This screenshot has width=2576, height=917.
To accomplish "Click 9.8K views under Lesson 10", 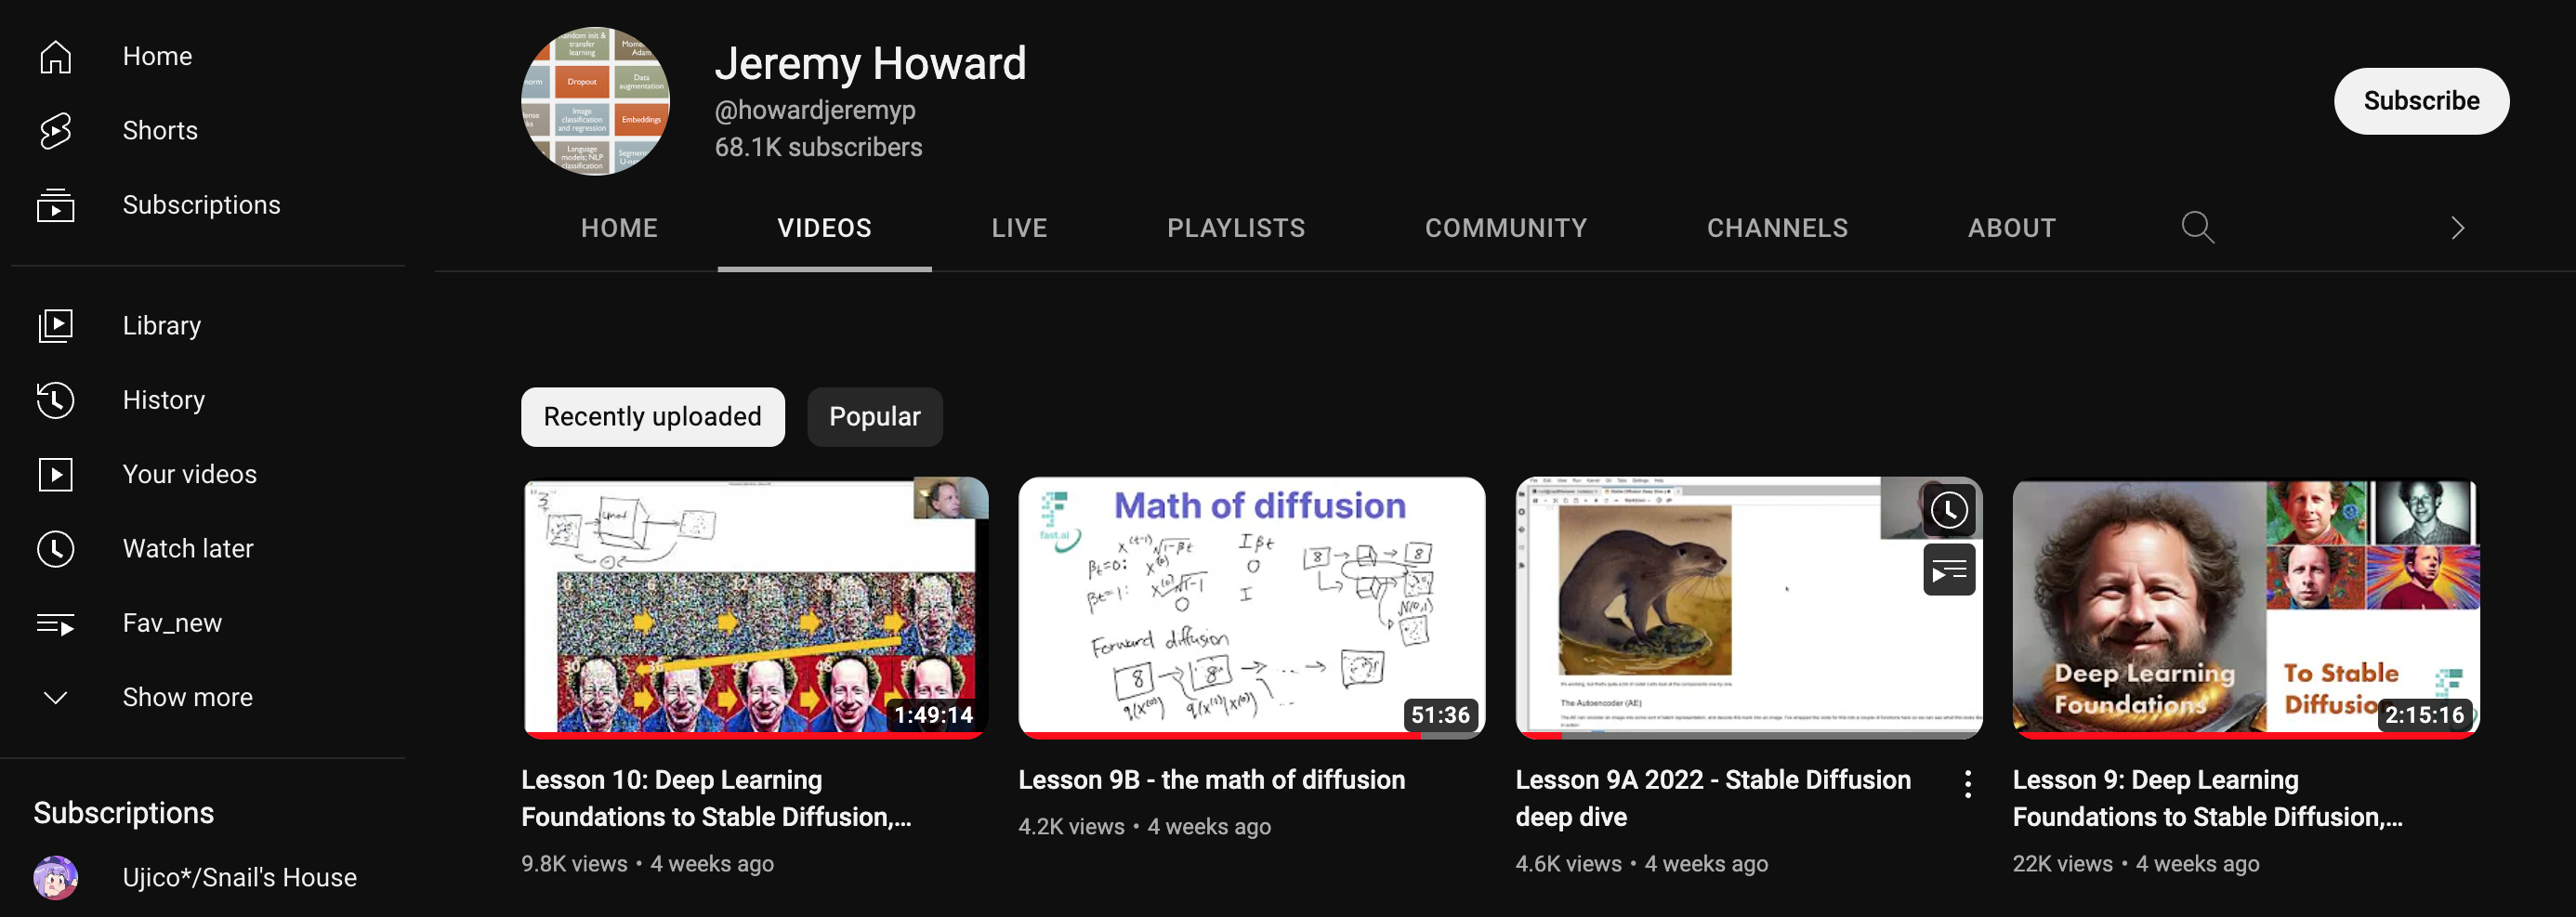I will [x=574, y=863].
